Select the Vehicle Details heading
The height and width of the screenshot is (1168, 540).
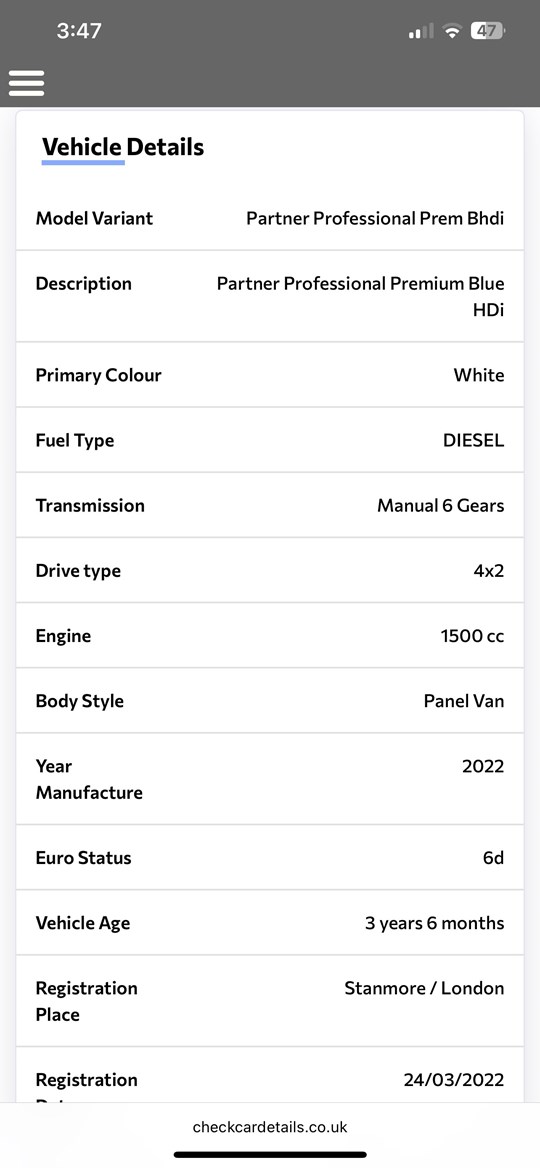coord(123,147)
